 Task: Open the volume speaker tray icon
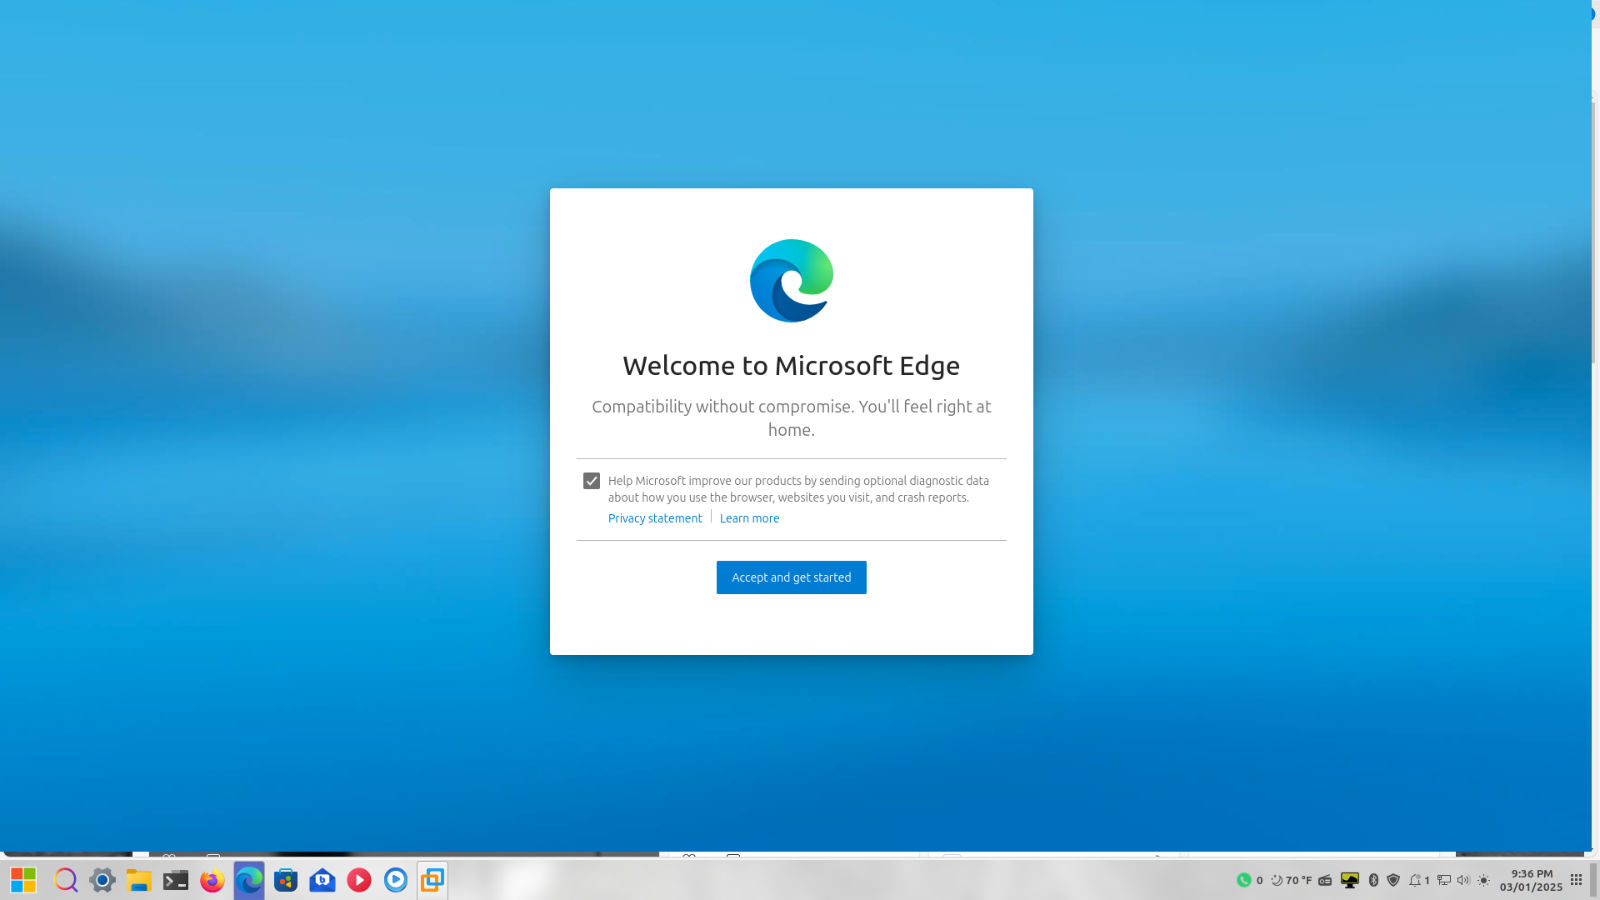(x=1463, y=880)
